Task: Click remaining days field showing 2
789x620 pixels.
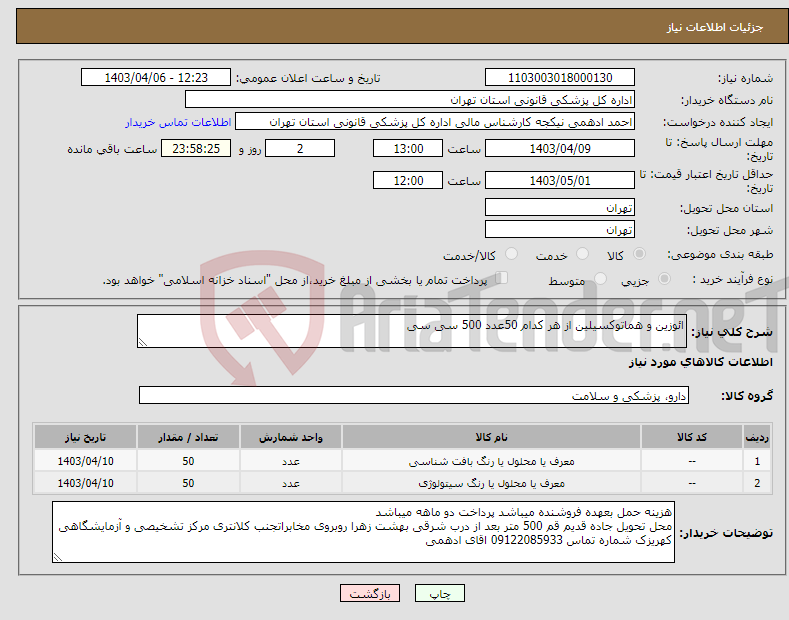Action: pos(300,148)
